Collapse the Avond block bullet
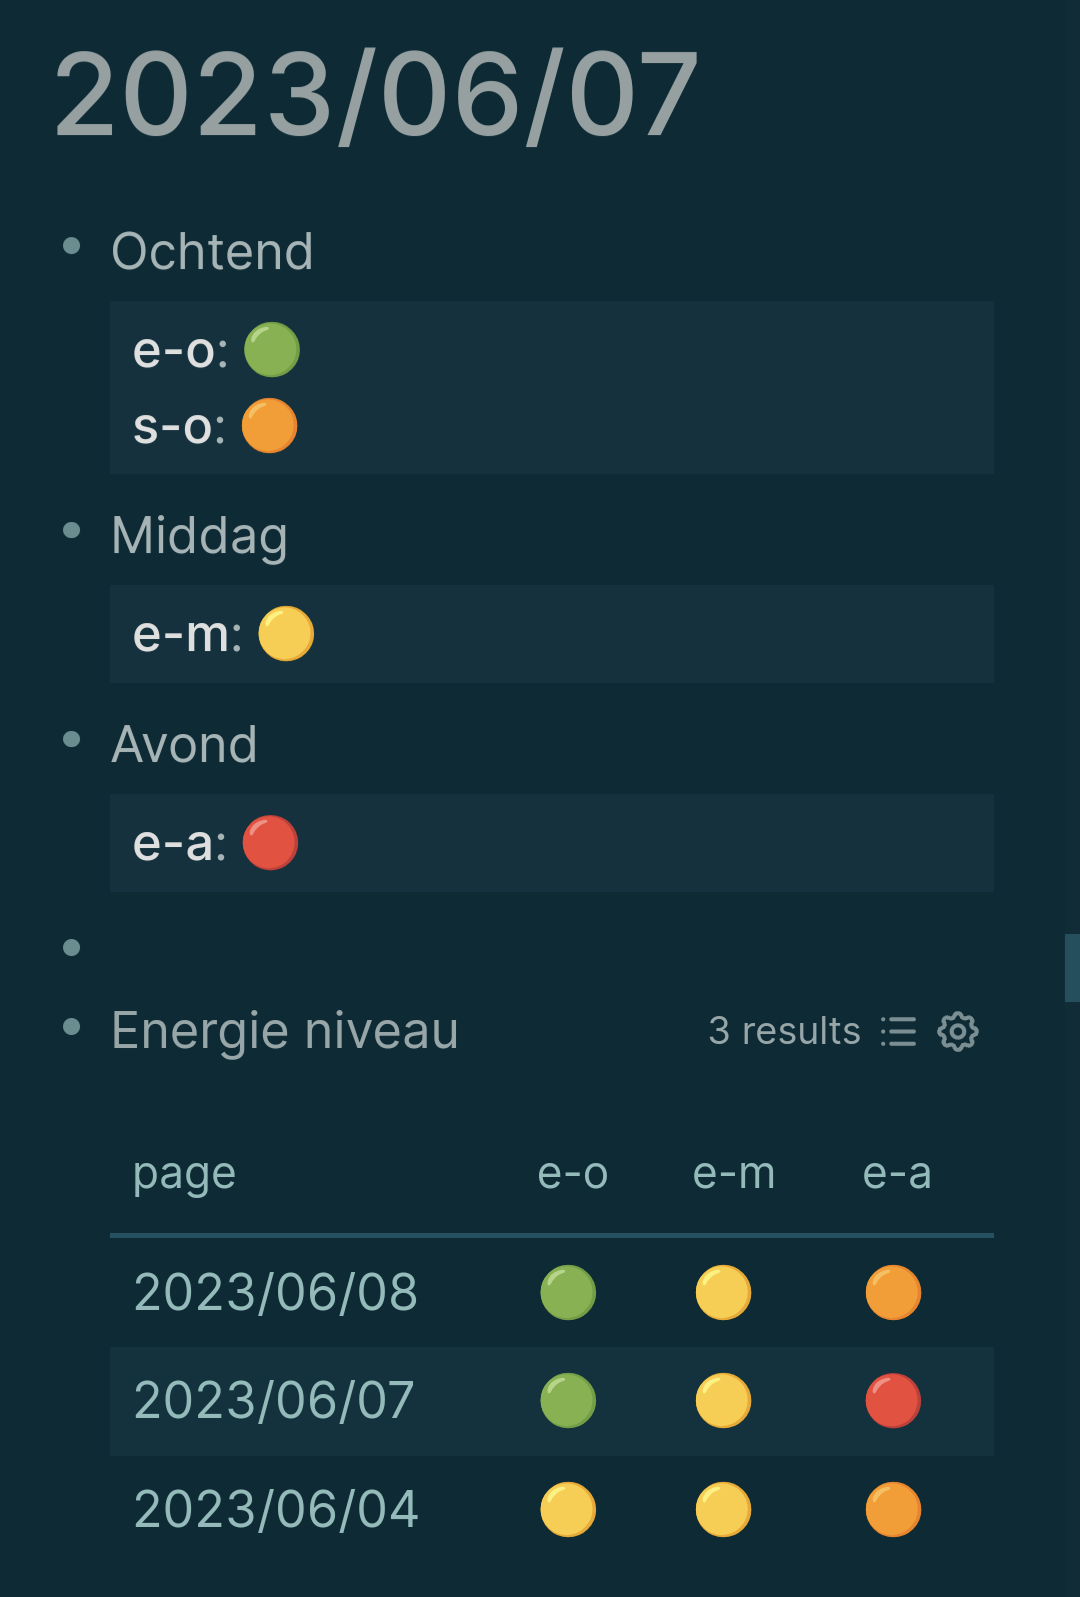Viewport: 1080px width, 1597px height. coord(71,740)
